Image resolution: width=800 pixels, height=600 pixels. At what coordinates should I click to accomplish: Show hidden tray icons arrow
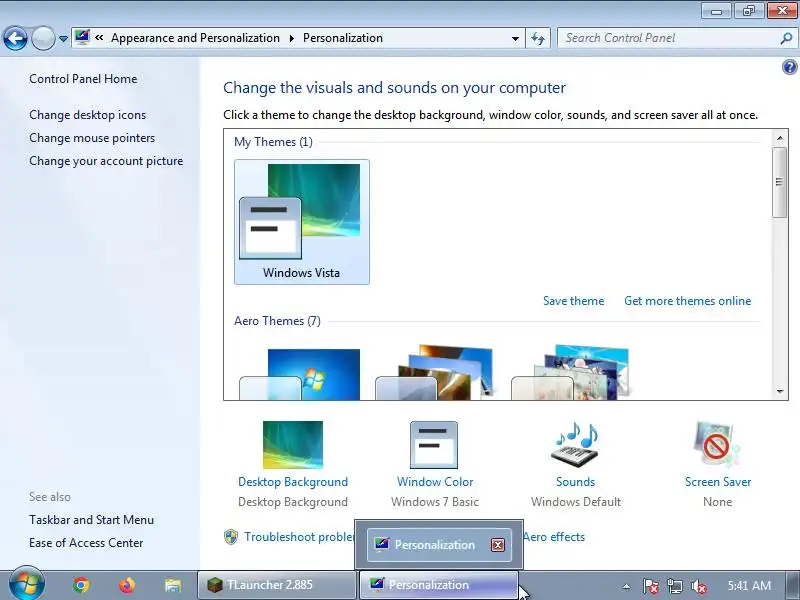[x=626, y=586]
